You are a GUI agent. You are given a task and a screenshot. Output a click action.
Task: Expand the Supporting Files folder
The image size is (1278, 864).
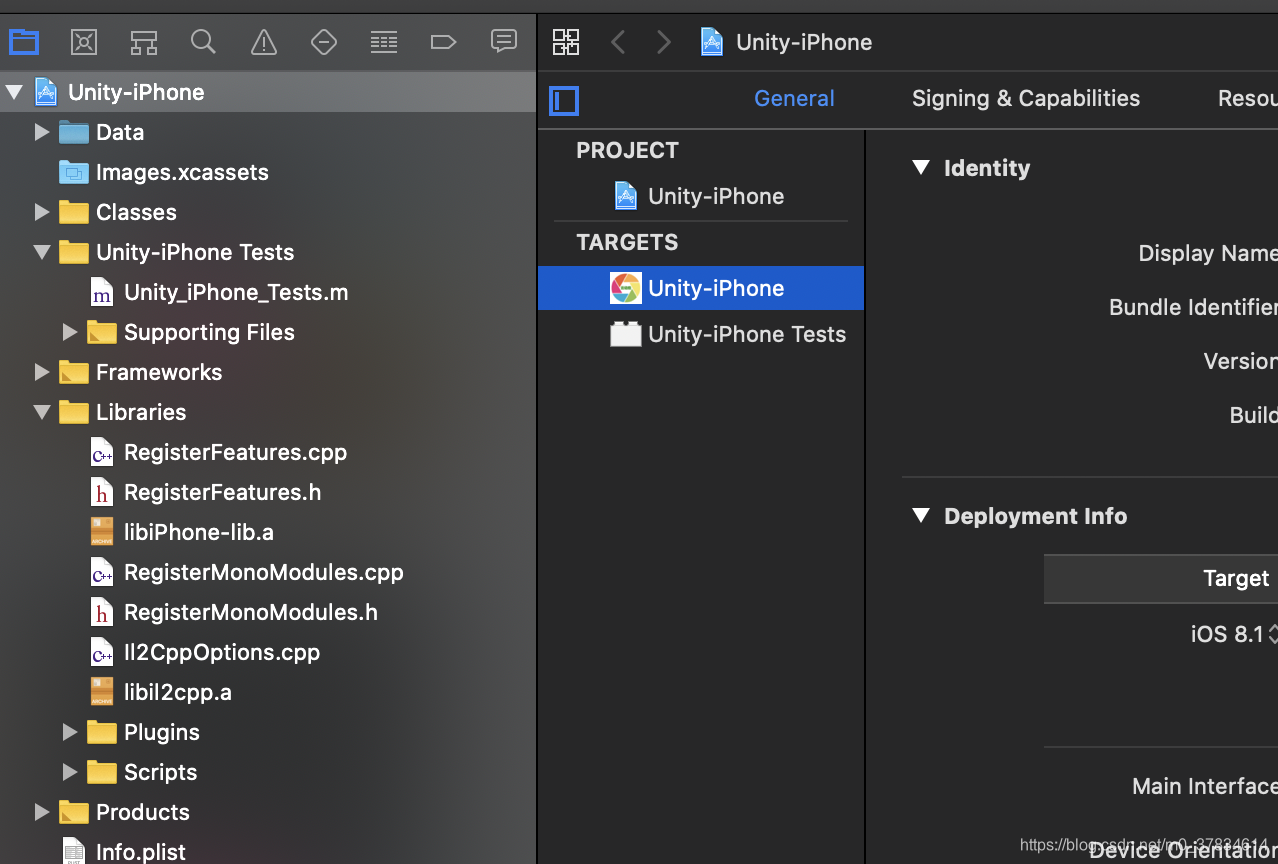(69, 332)
